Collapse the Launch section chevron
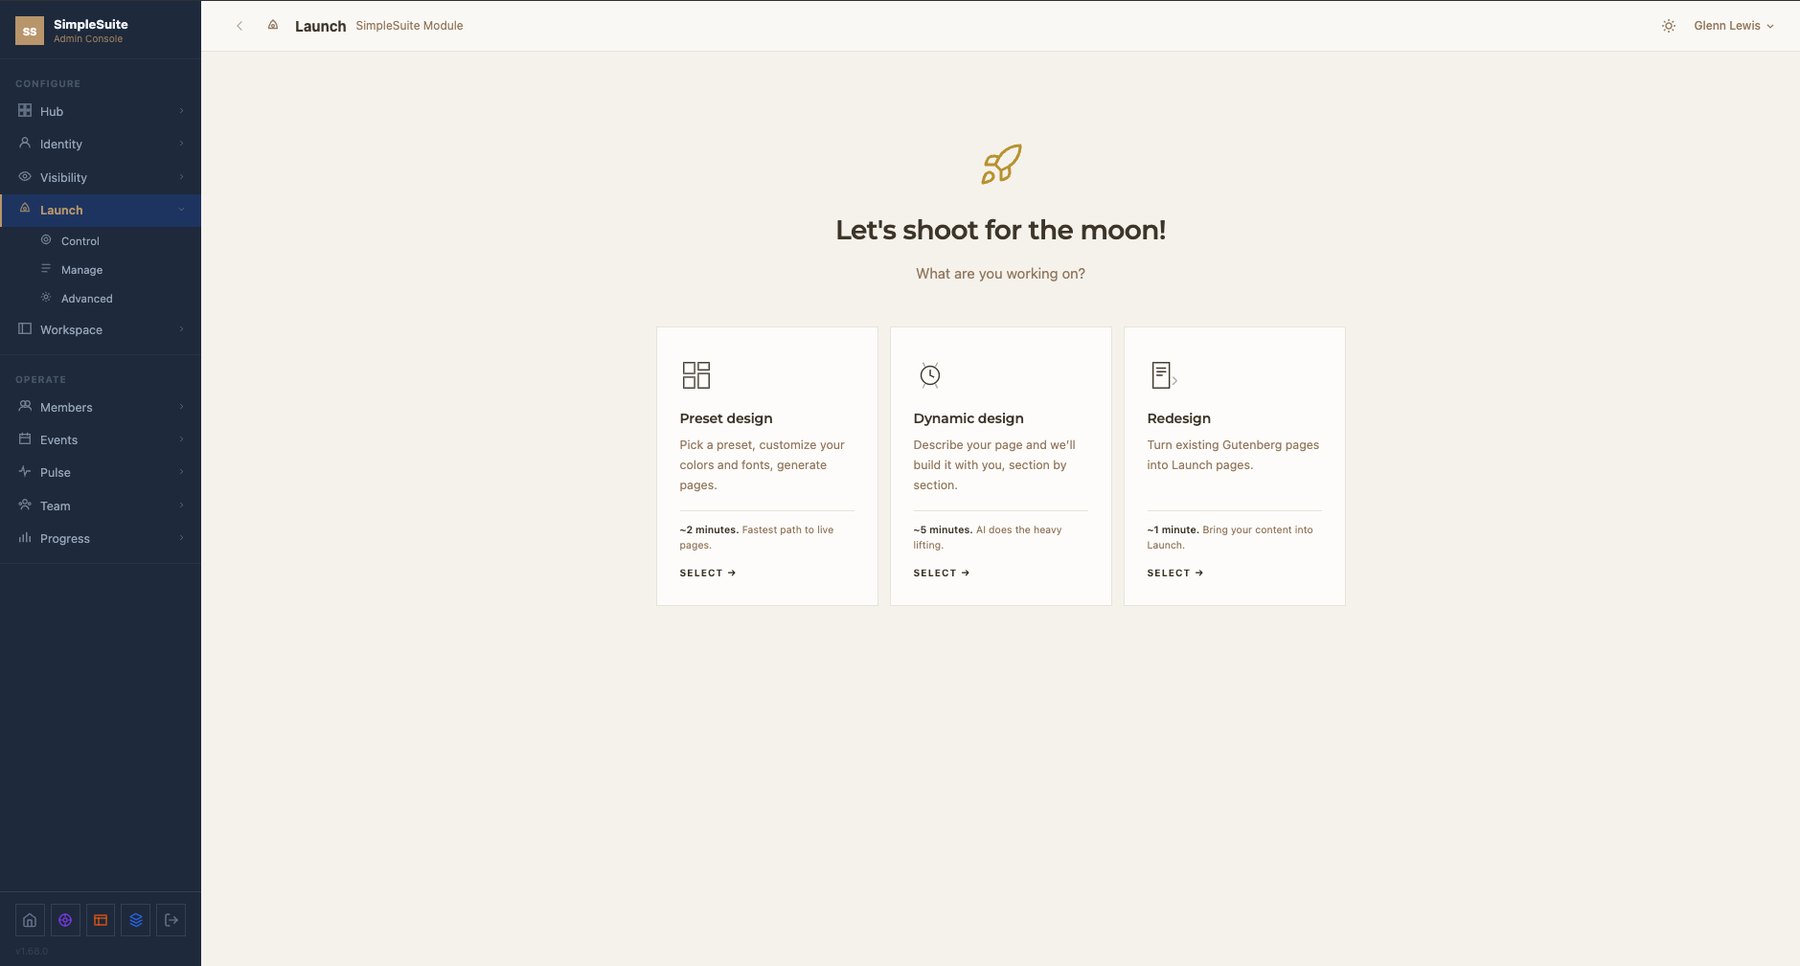Viewport: 1800px width, 966px height. pyautogui.click(x=181, y=210)
